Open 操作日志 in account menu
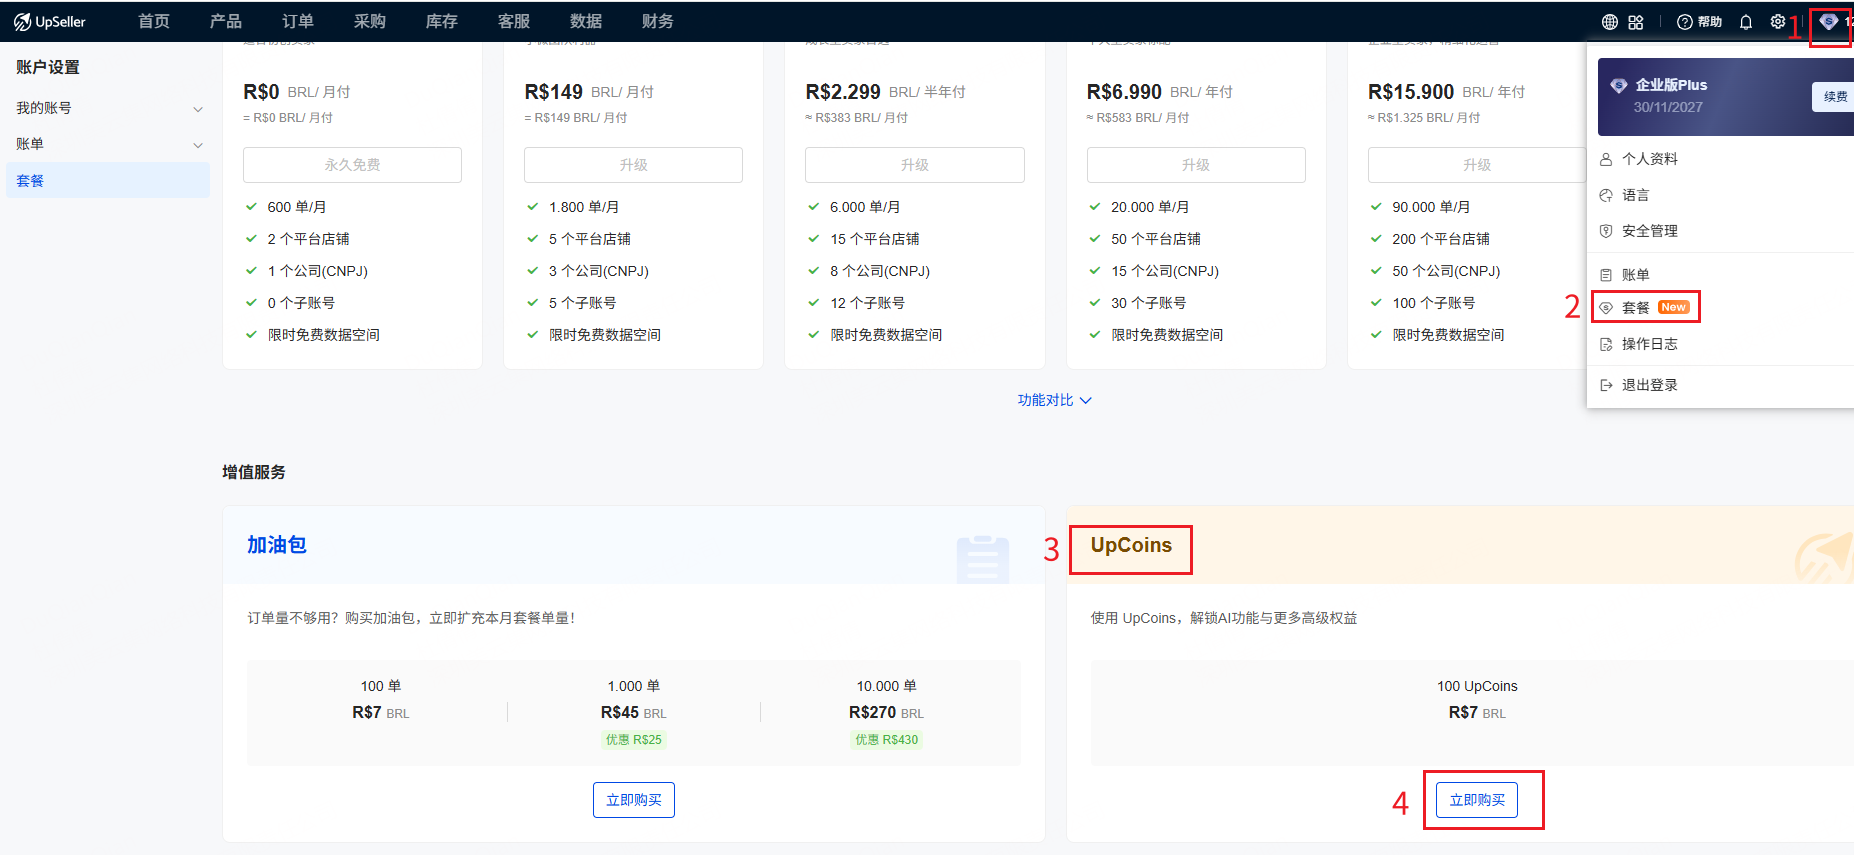The height and width of the screenshot is (855, 1854). (1649, 344)
